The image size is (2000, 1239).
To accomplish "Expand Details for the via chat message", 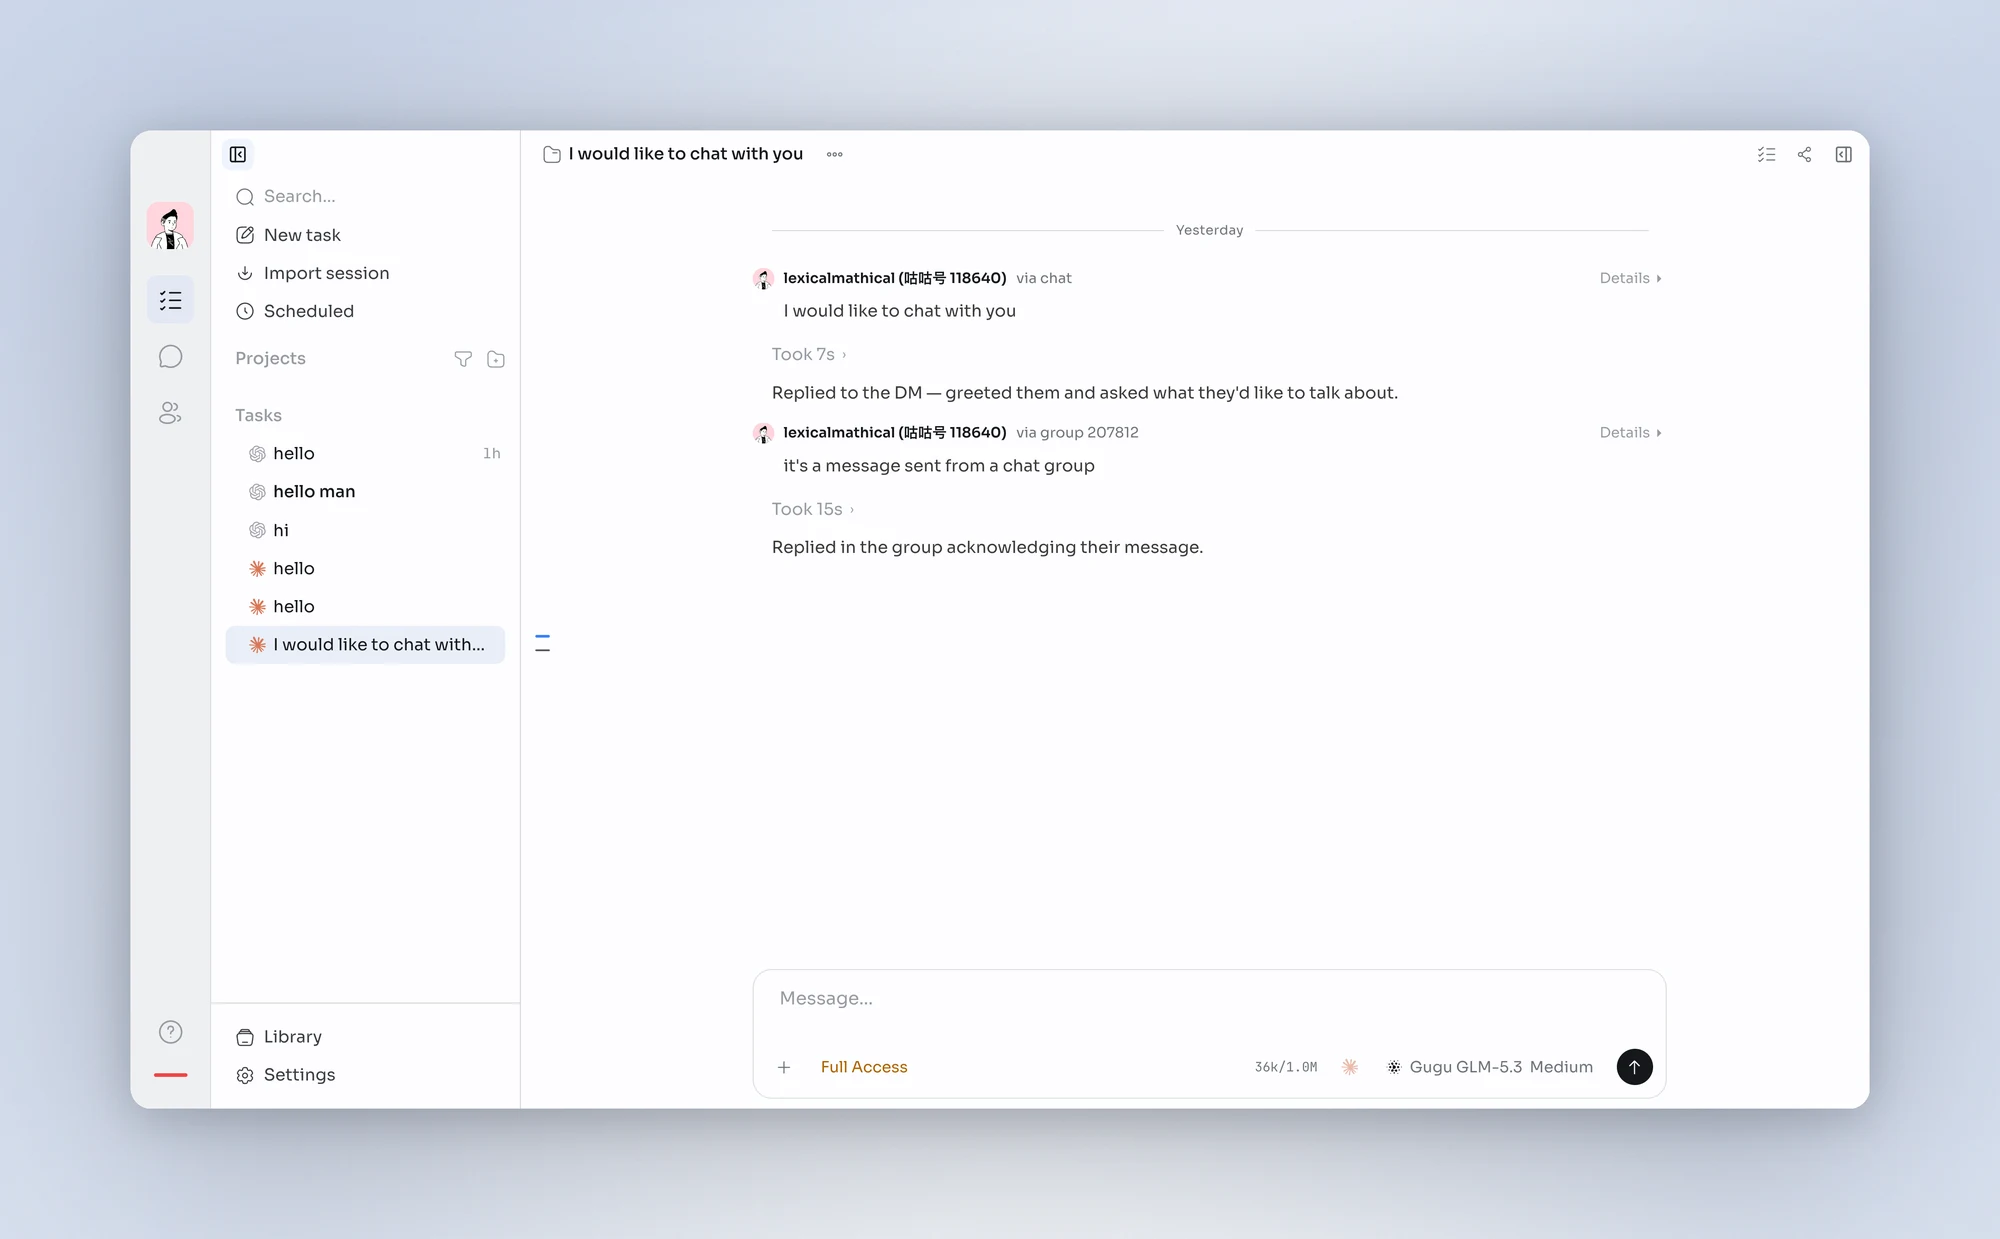I will 1630,278.
